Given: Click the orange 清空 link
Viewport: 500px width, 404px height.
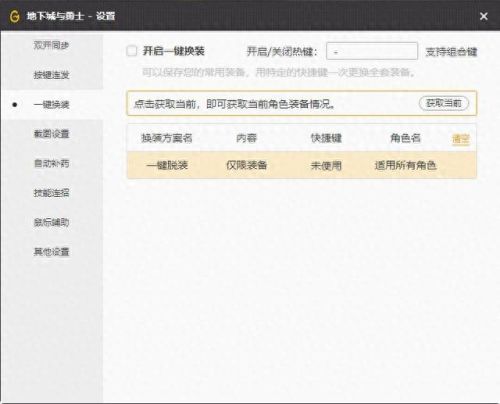Looking at the screenshot, I should point(461,139).
